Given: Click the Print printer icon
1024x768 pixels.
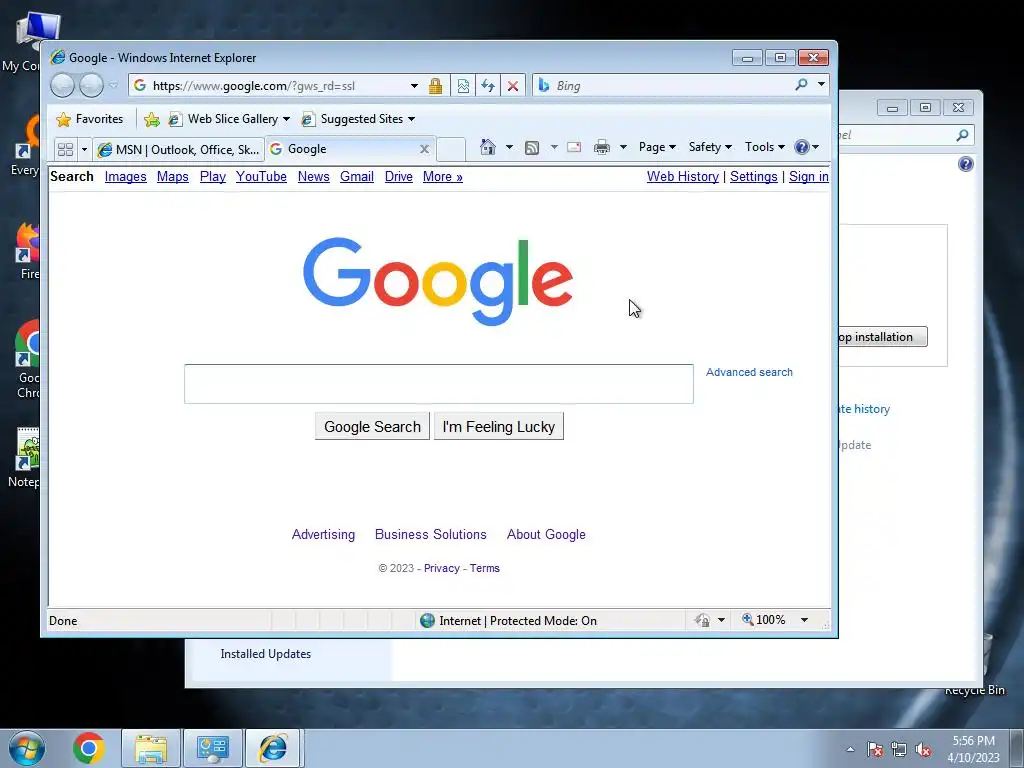Looking at the screenshot, I should click(x=601, y=147).
